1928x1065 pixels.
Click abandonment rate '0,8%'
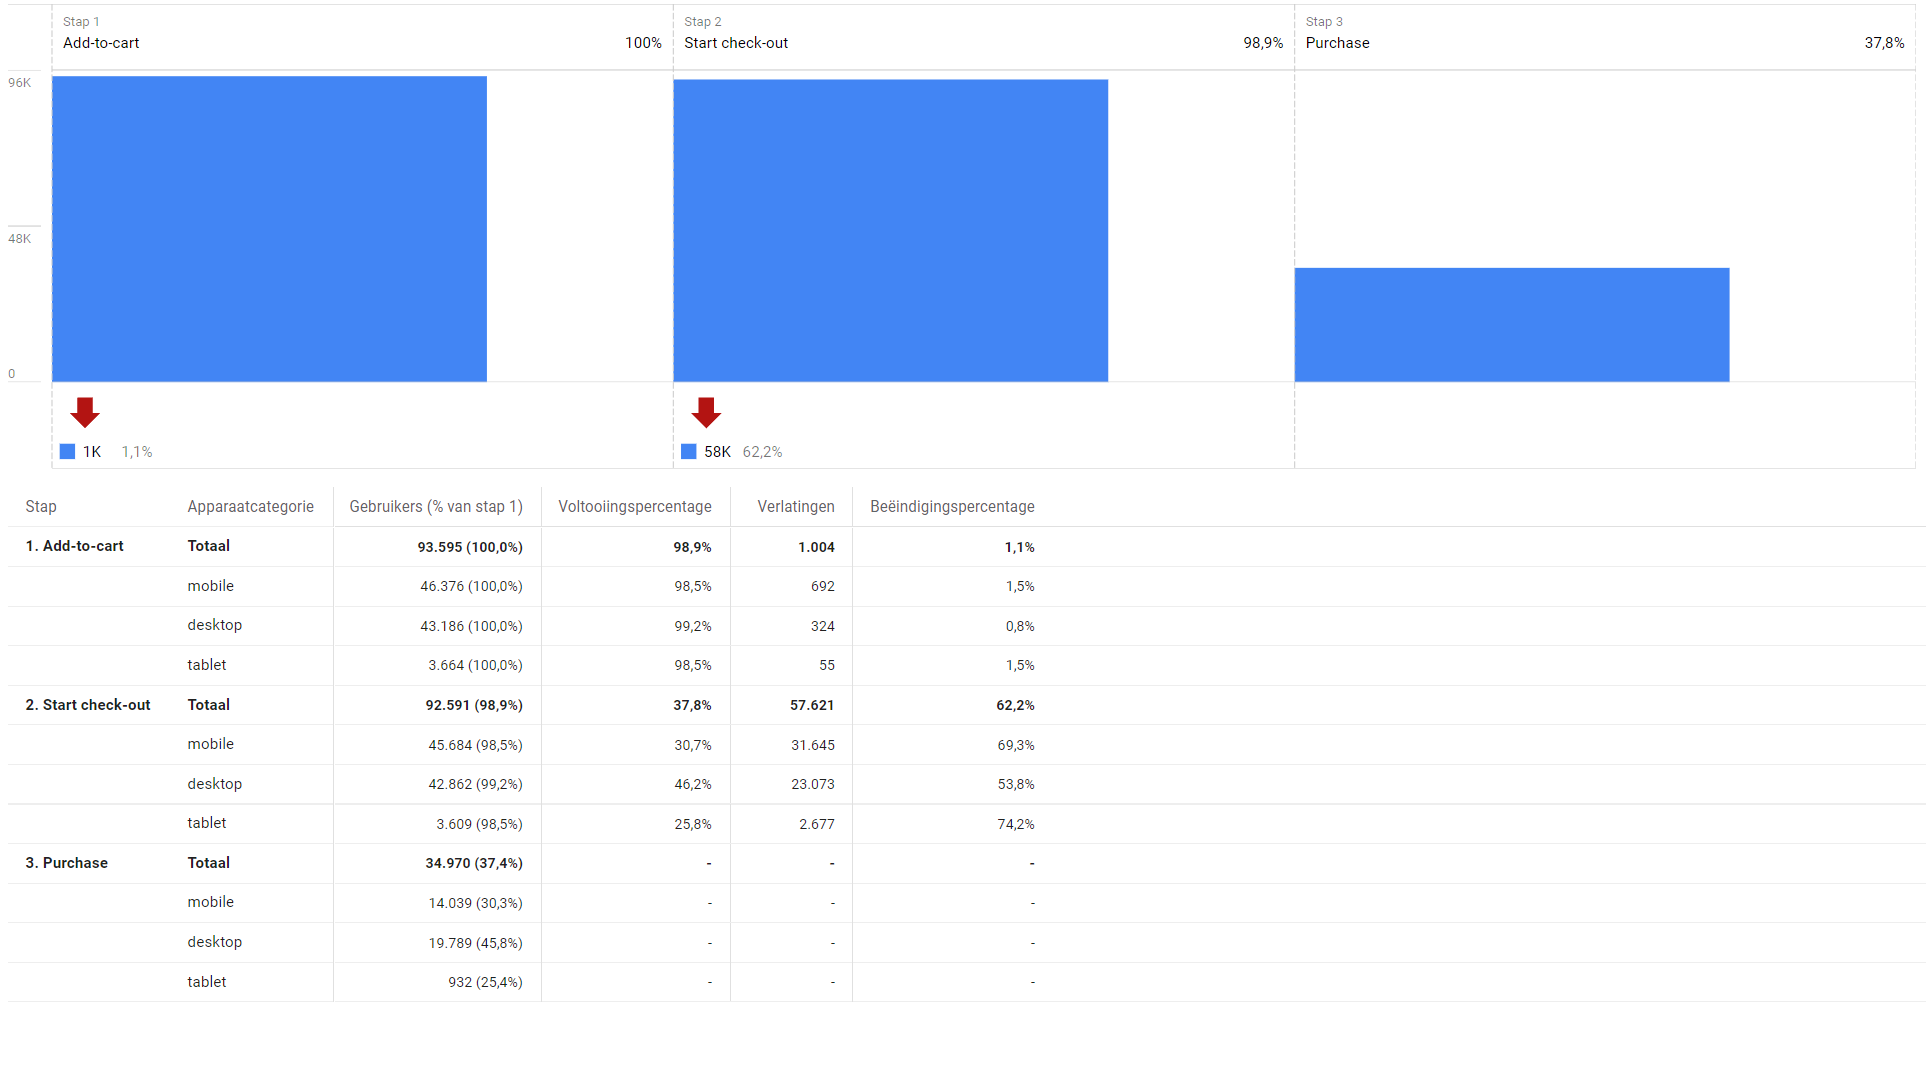[x=1020, y=626]
